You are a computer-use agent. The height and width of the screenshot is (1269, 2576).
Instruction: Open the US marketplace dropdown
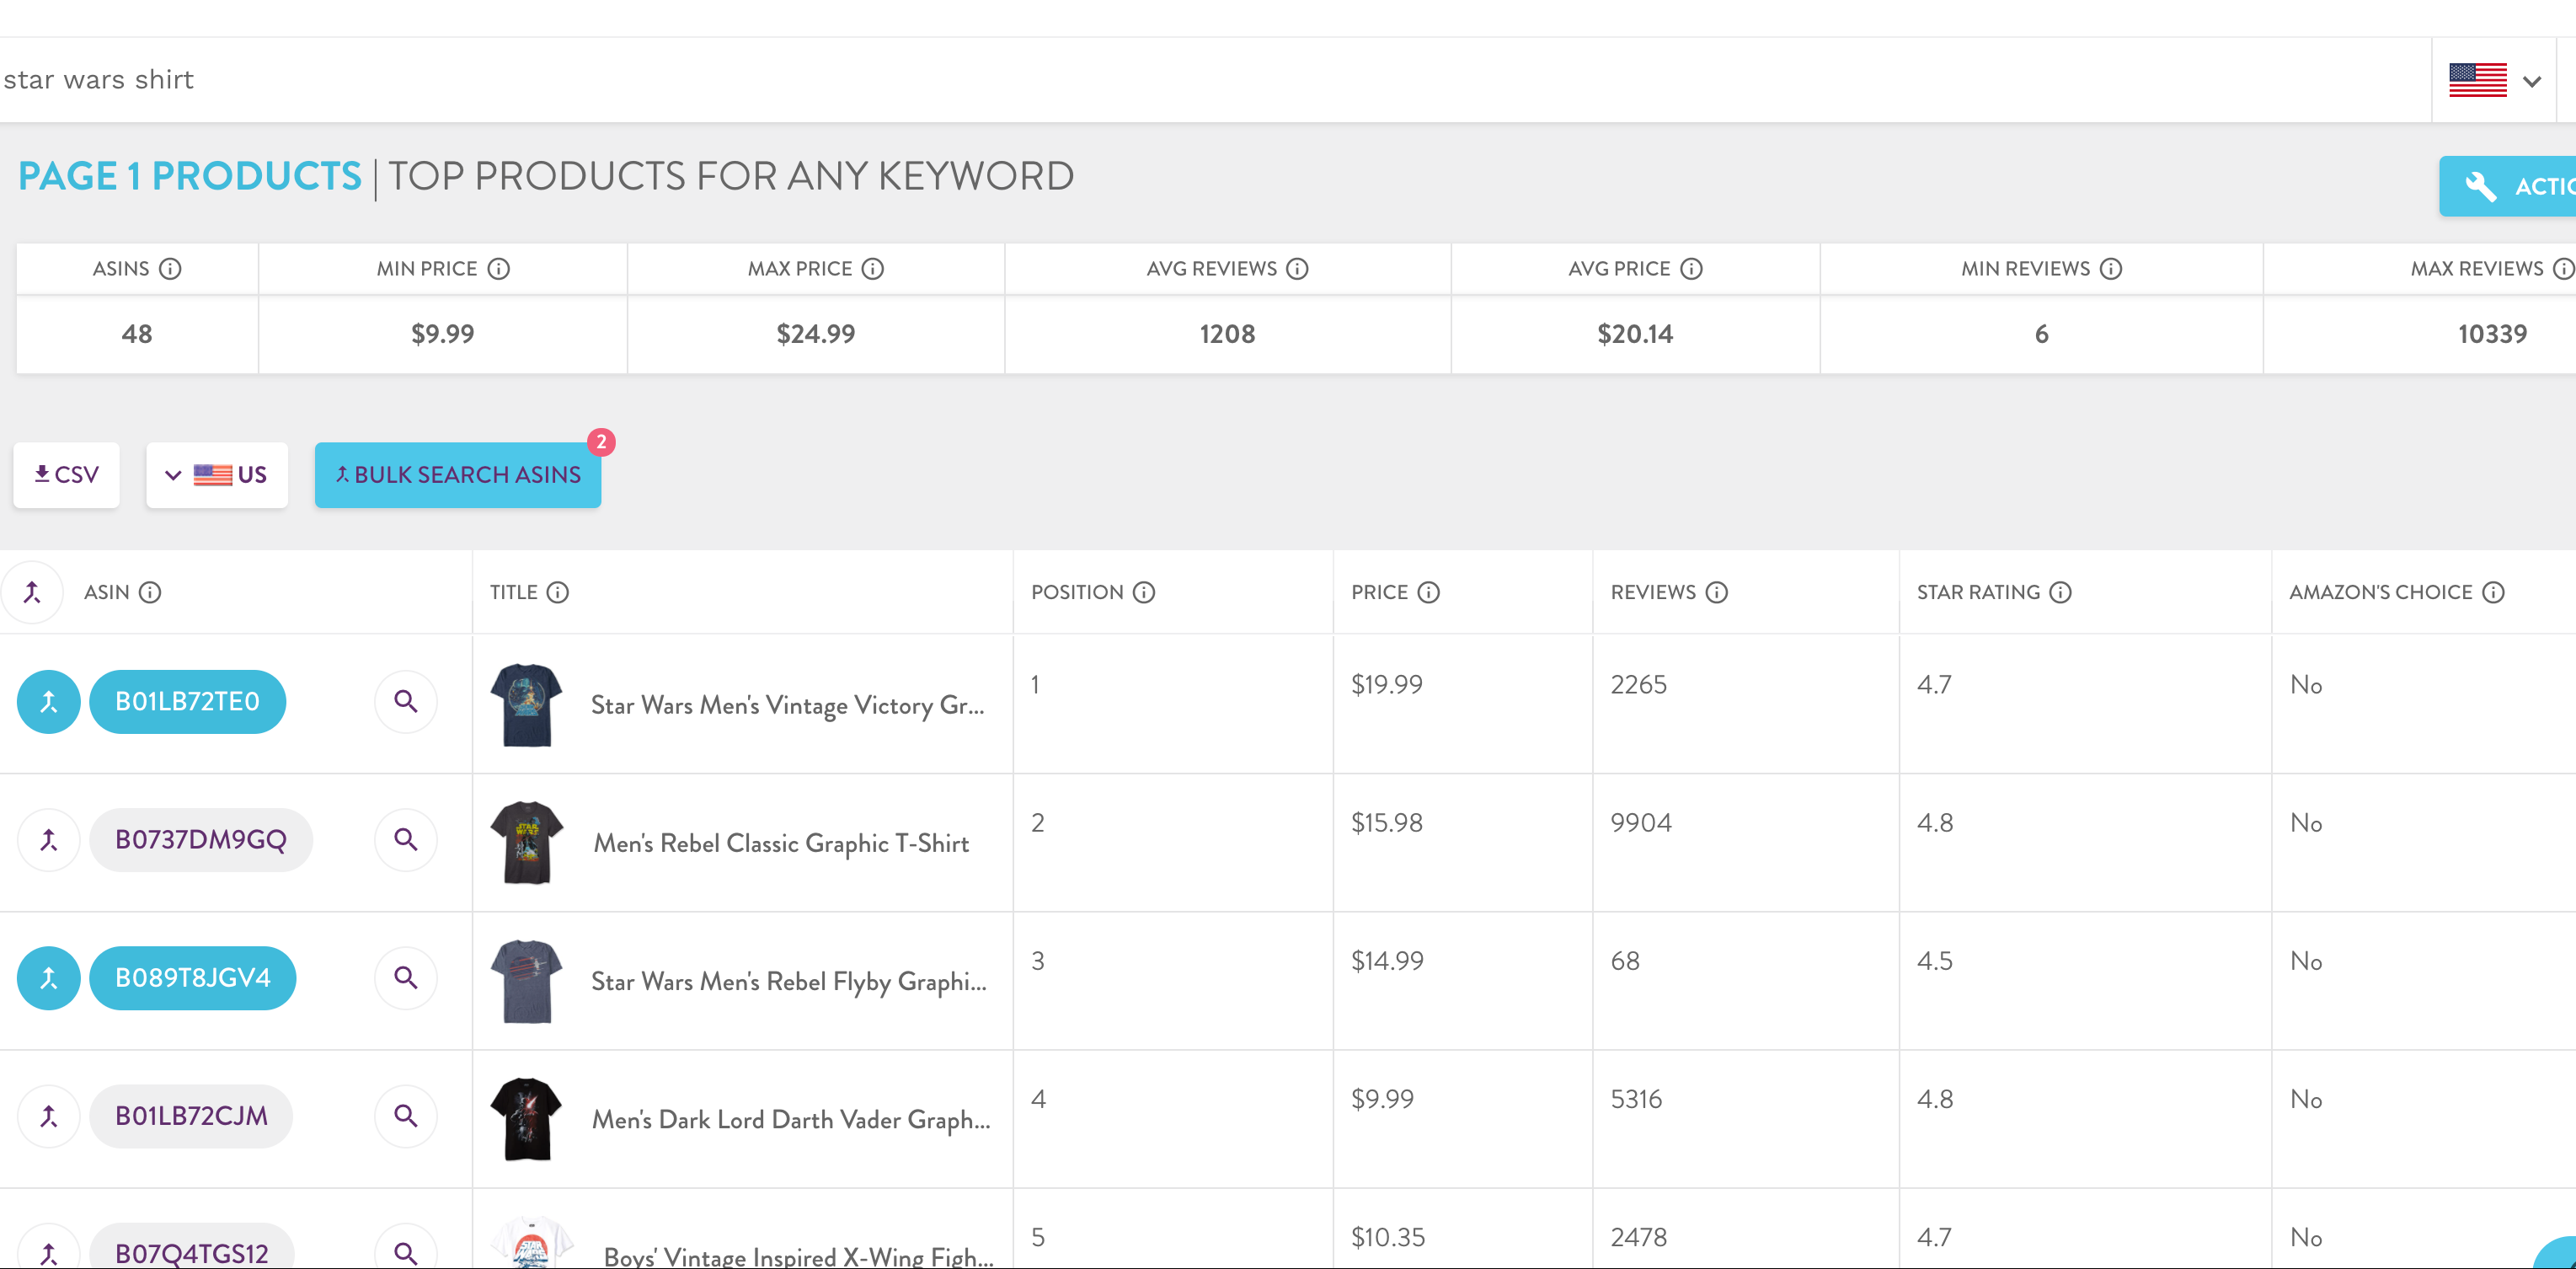click(x=217, y=474)
